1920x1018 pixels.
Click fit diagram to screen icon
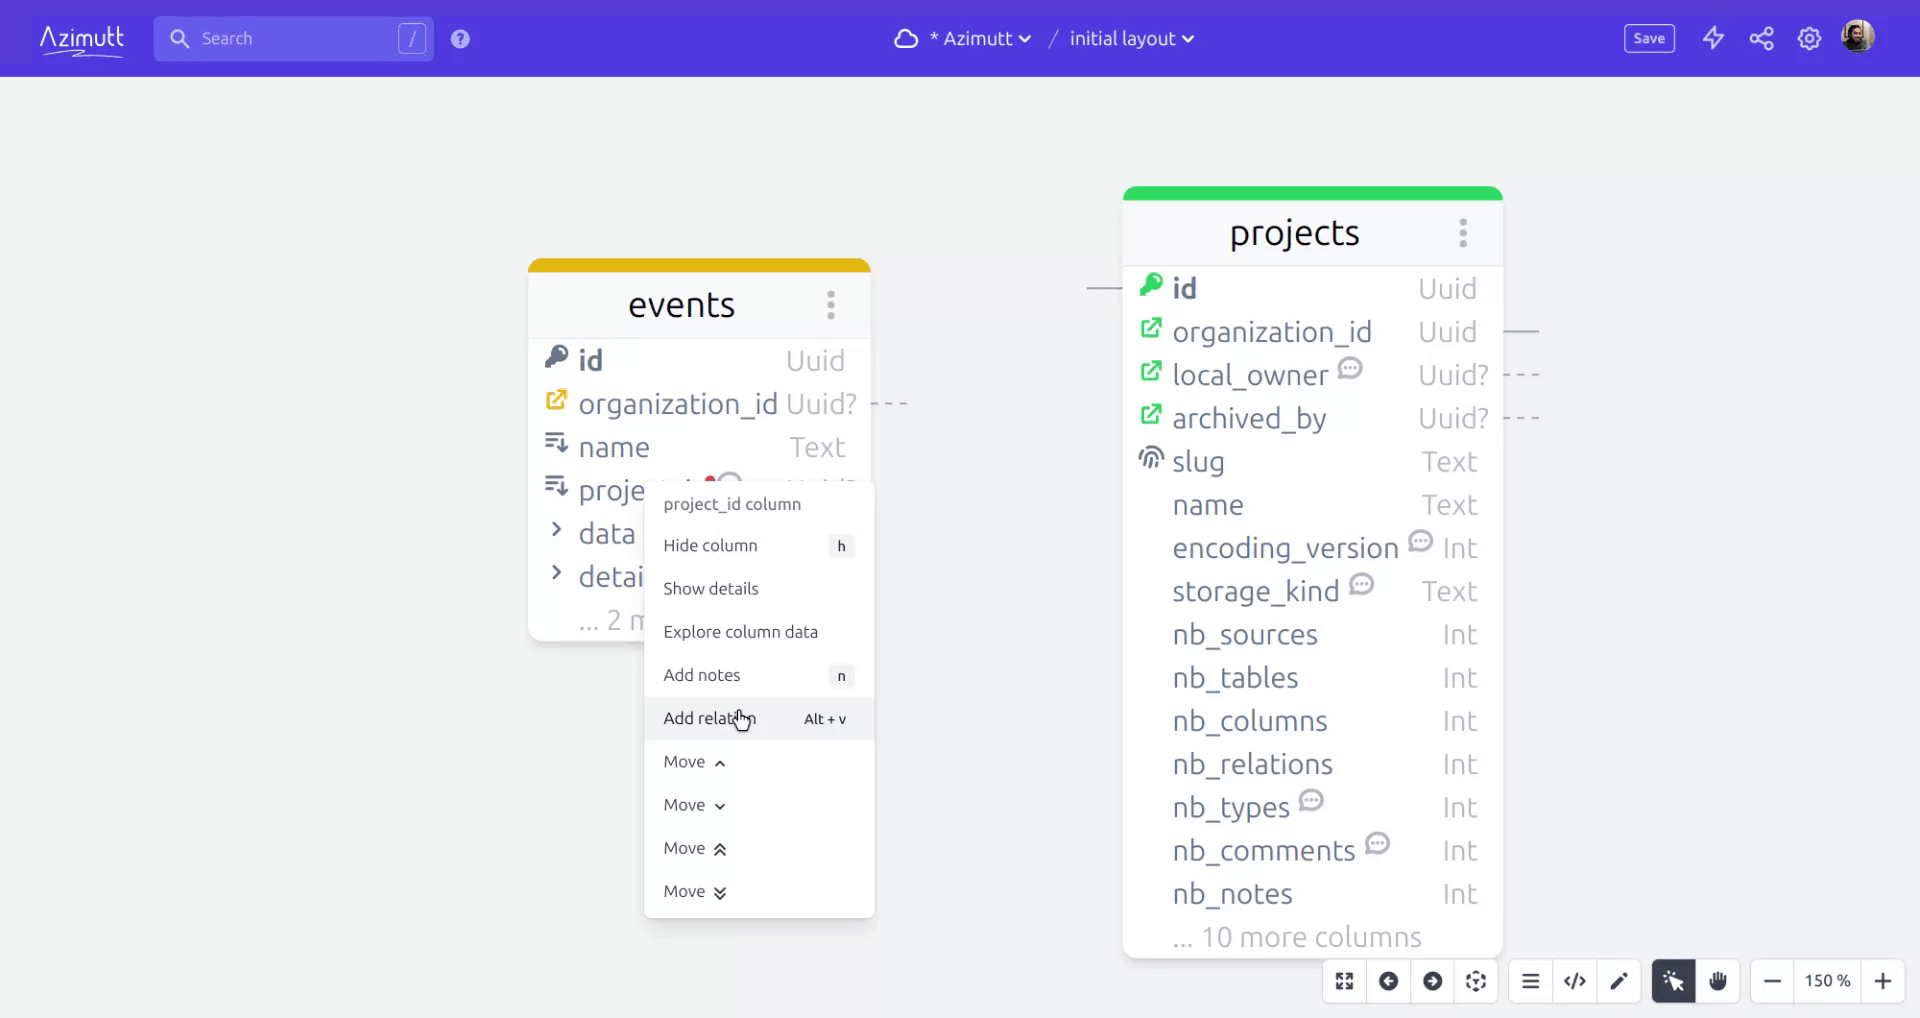pyautogui.click(x=1345, y=981)
